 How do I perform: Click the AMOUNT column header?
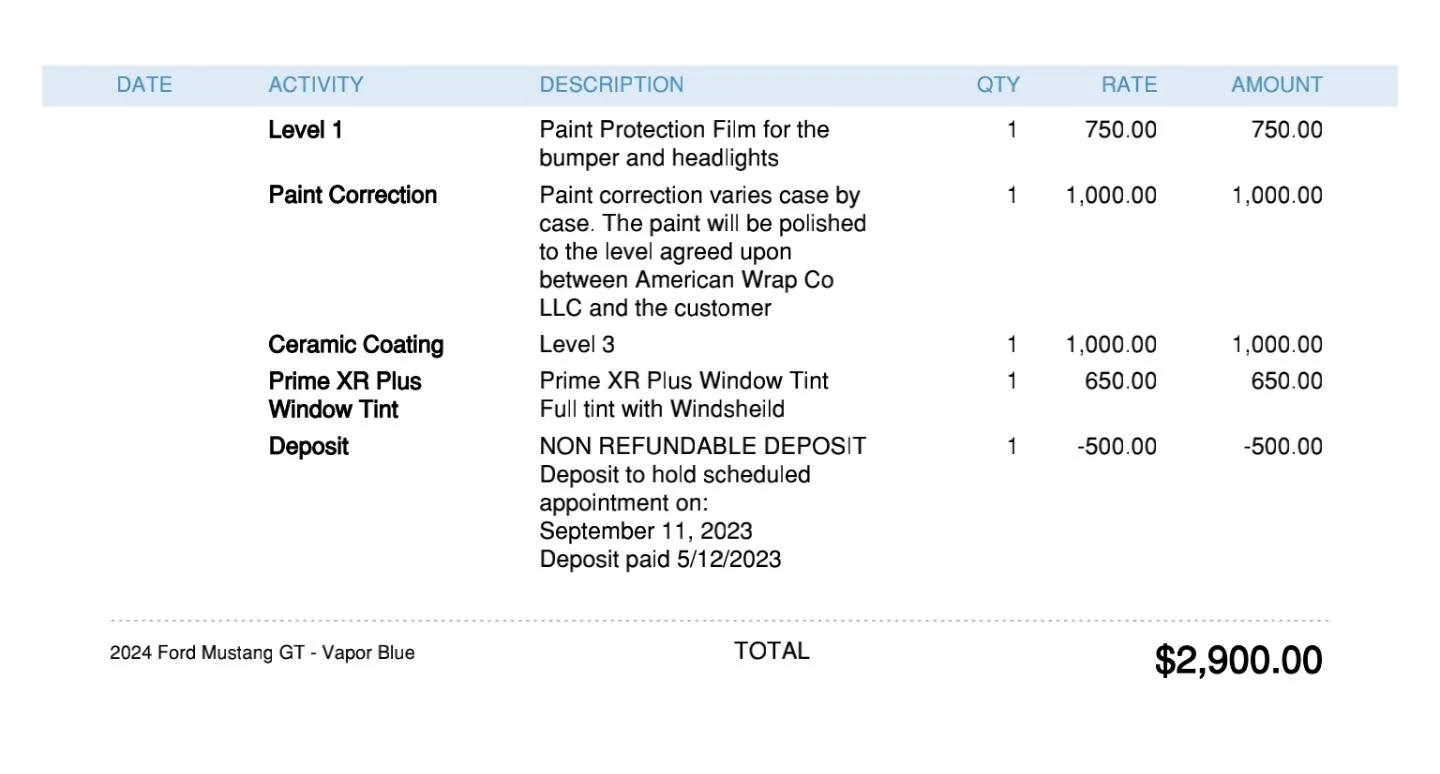tap(1277, 85)
